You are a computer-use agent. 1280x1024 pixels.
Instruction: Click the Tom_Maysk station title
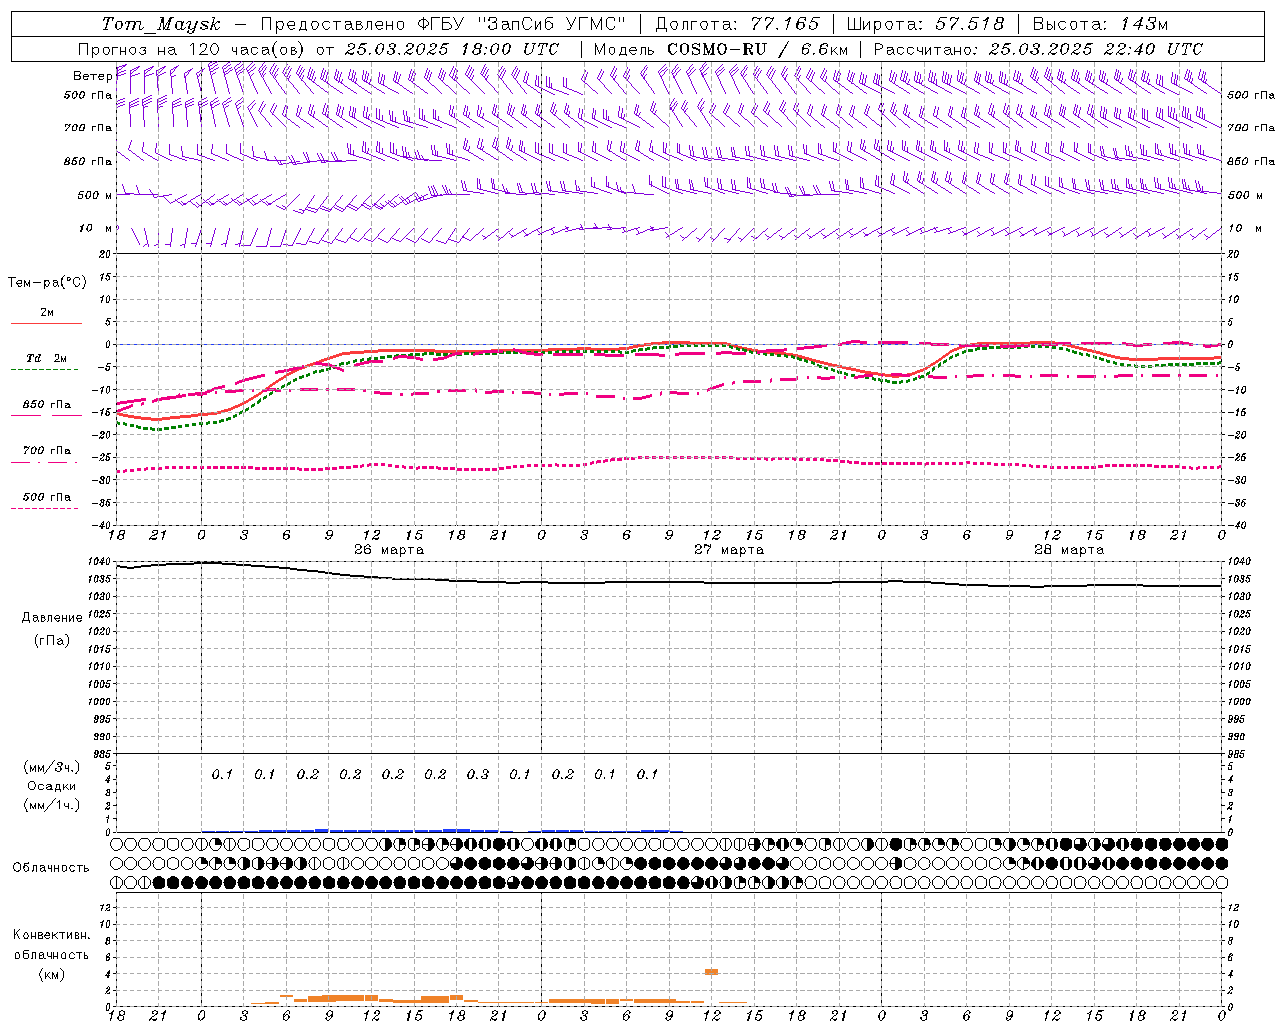[x=161, y=24]
